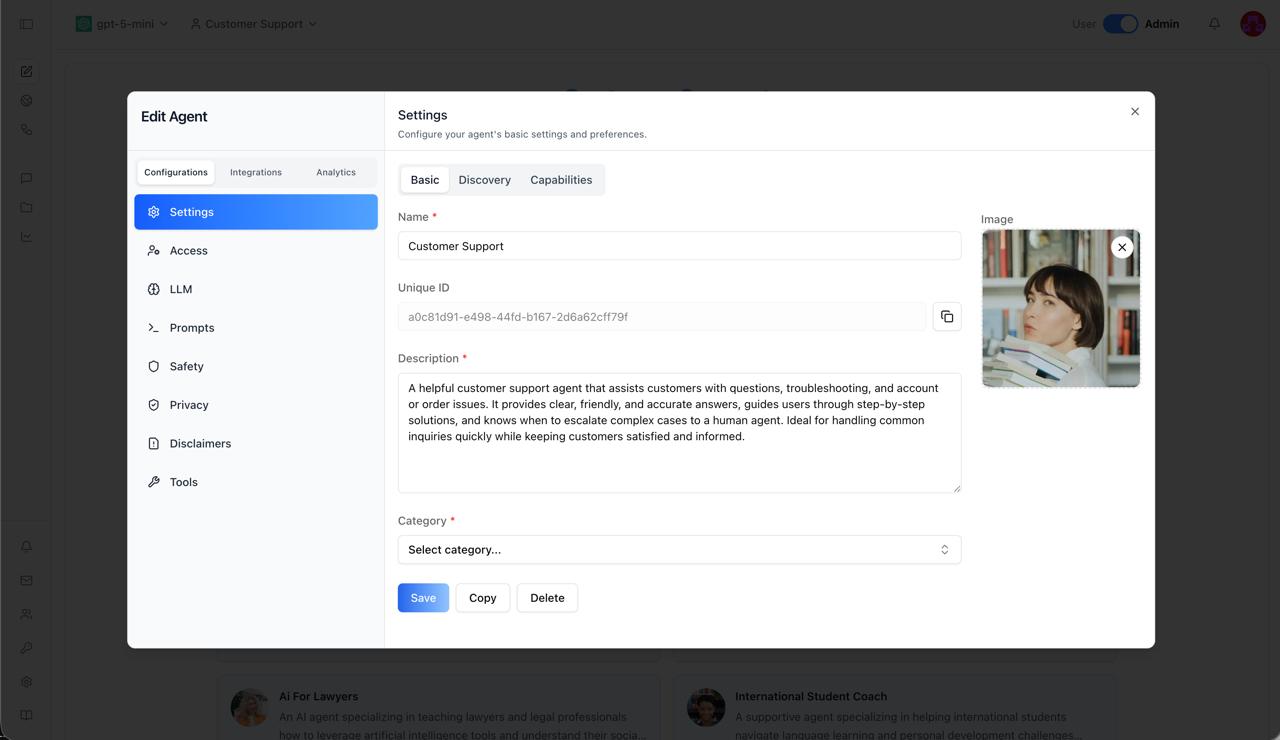Open the chat bubble icon in sidebar
The image size is (1280, 740).
(27, 178)
